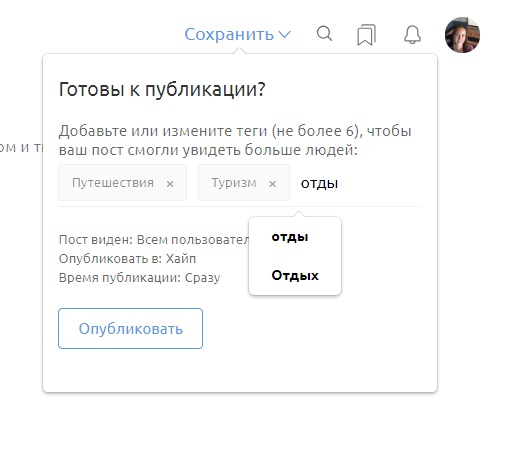Viewport: 532px width, 453px height.
Task: Change the Пост виден visibility setting
Action: 154,240
